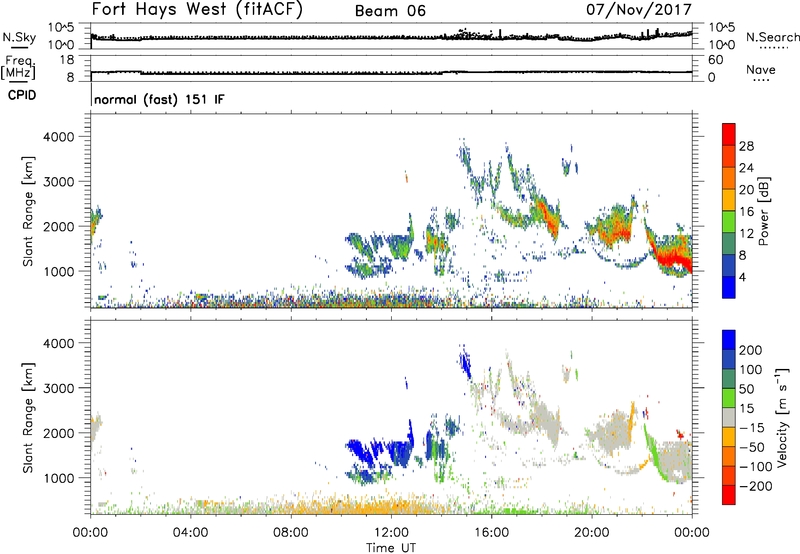Click the 'Beam 06' label
The width and height of the screenshot is (800, 554).
coord(390,11)
